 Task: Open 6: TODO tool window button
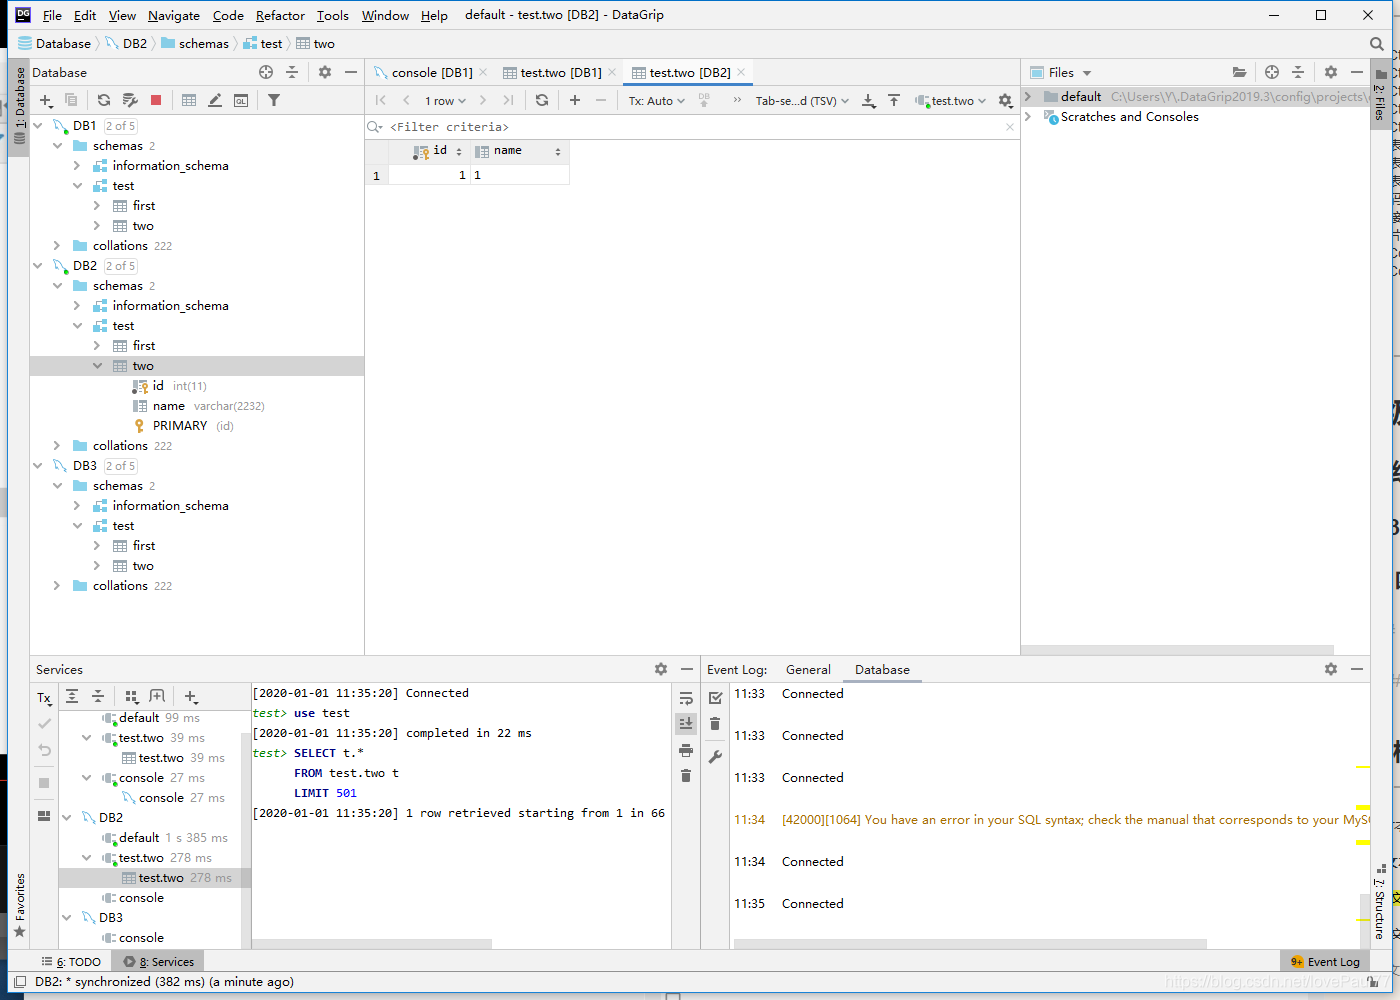click(72, 962)
